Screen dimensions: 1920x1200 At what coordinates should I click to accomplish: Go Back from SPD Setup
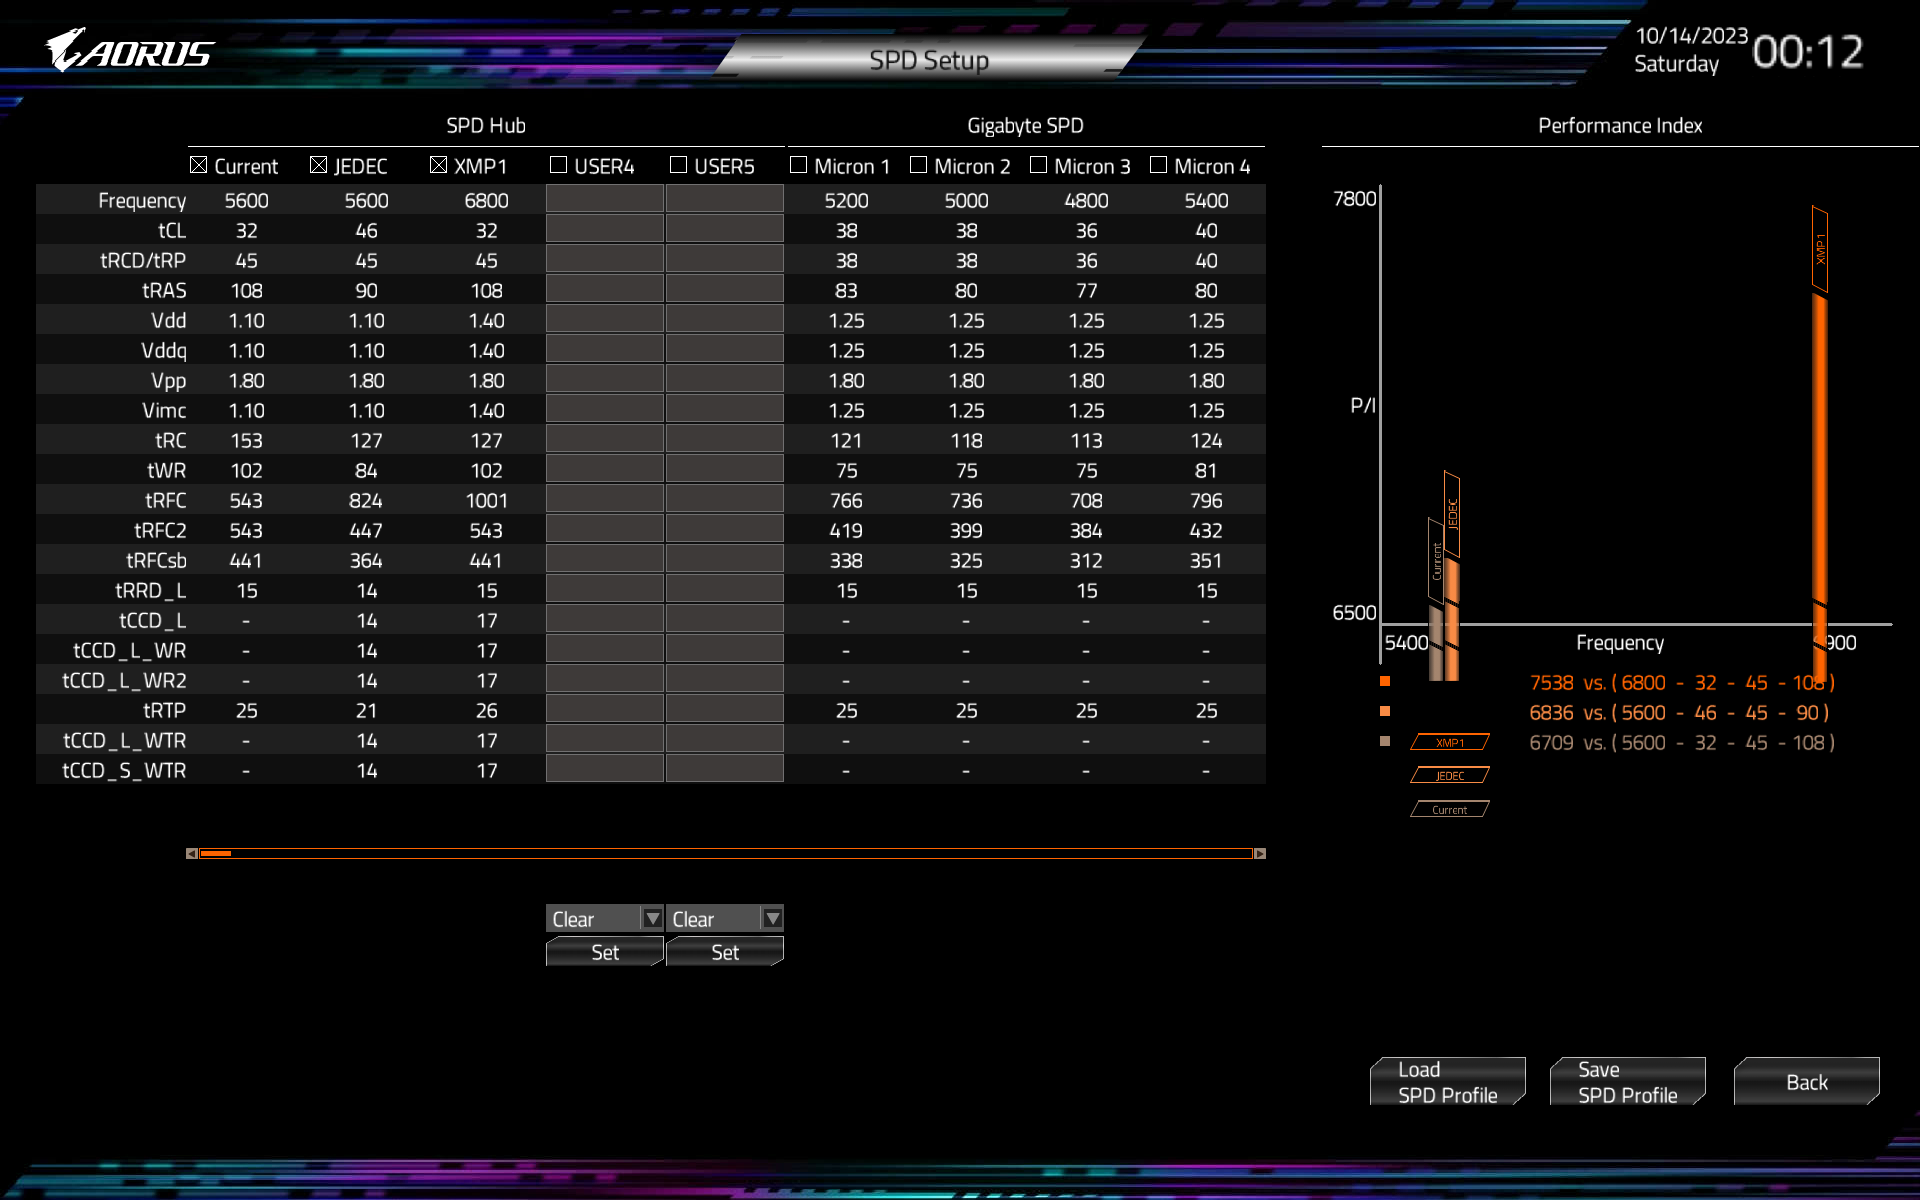(1807, 1082)
